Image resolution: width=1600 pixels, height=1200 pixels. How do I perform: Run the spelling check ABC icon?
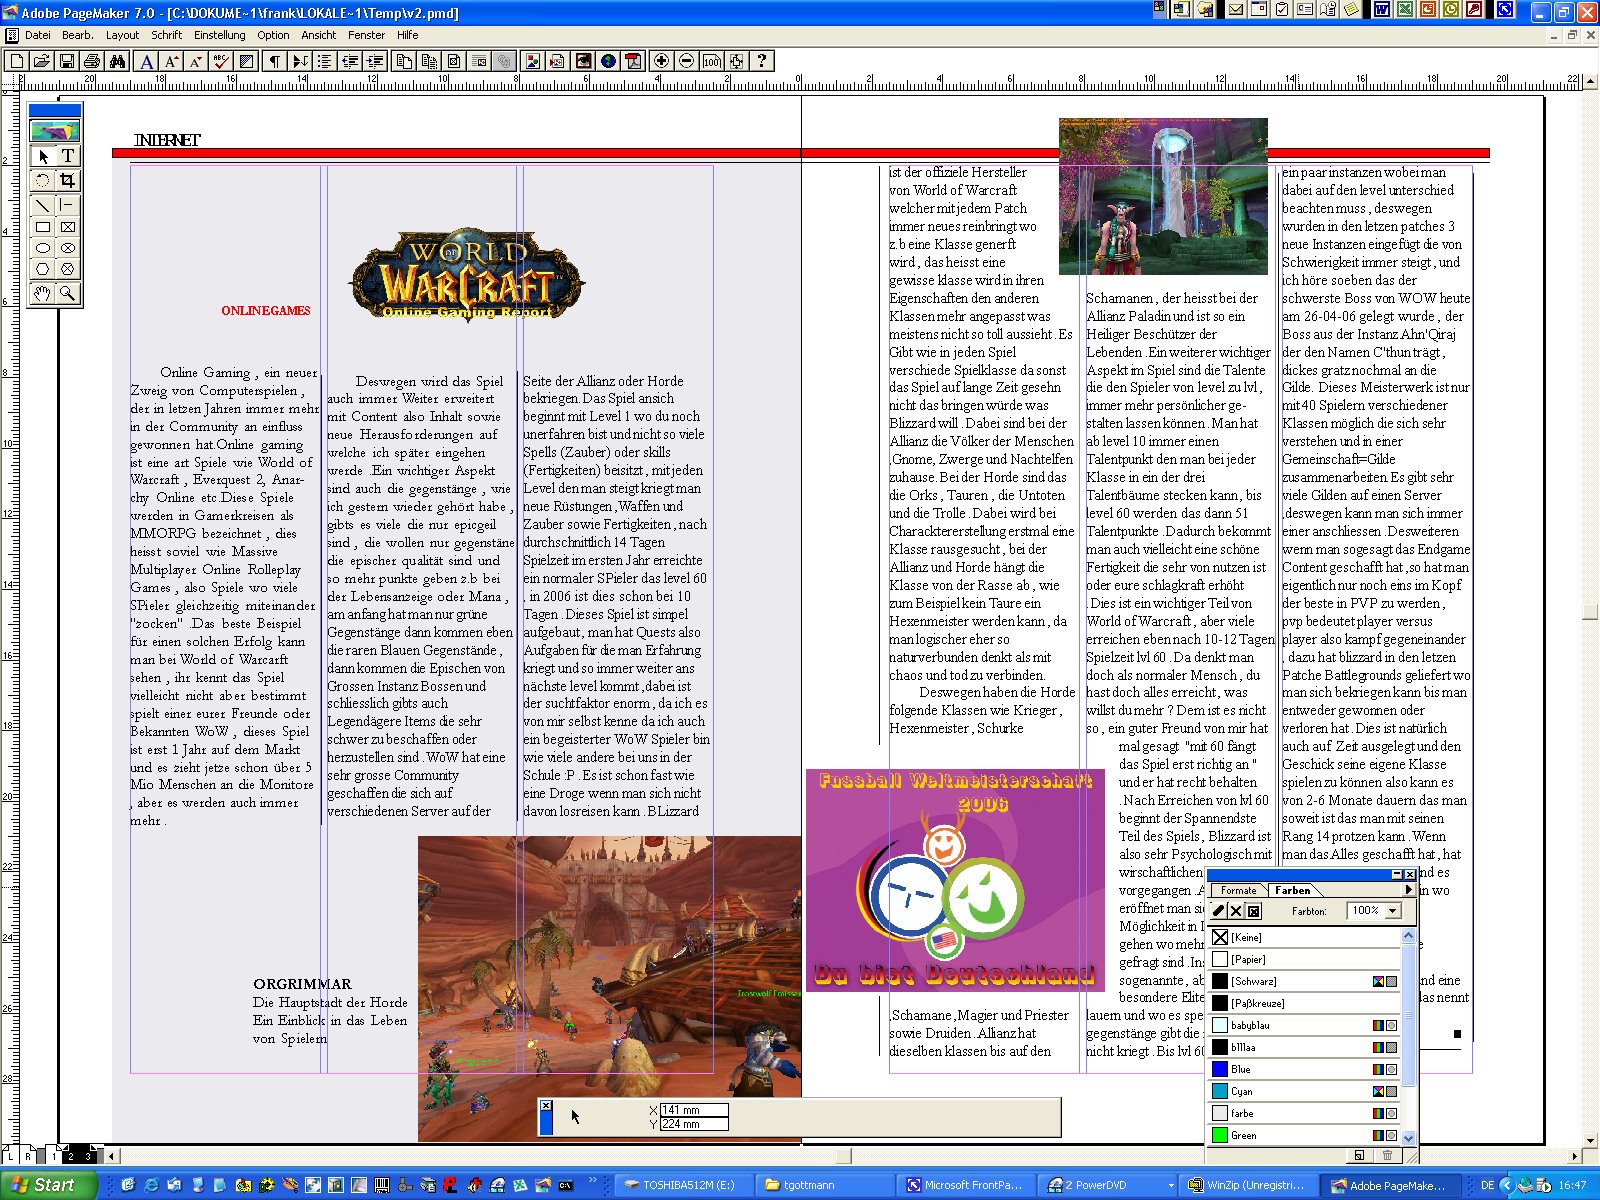pos(221,61)
